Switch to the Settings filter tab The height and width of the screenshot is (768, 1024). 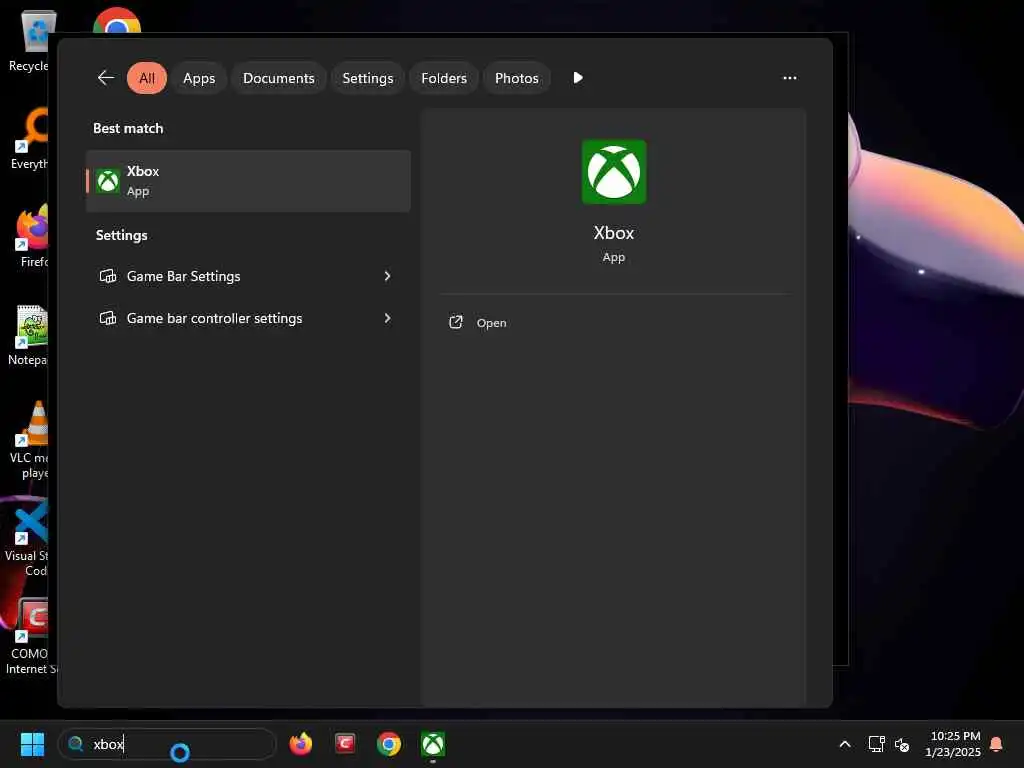click(368, 78)
